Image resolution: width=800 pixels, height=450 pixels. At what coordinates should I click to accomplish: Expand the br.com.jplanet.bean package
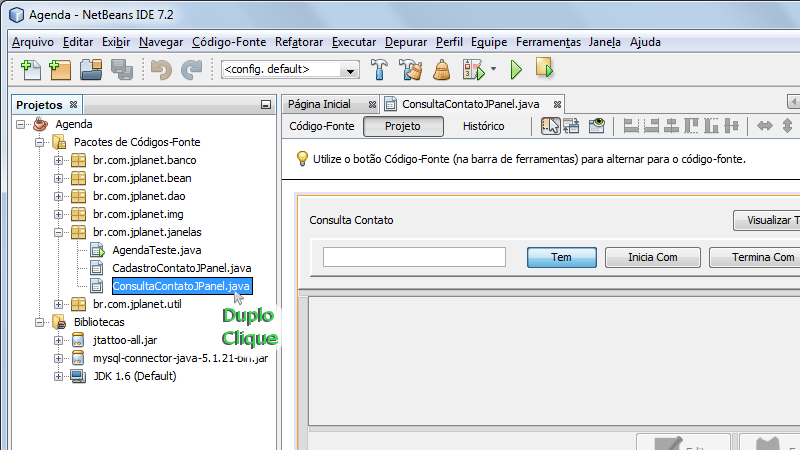58,179
